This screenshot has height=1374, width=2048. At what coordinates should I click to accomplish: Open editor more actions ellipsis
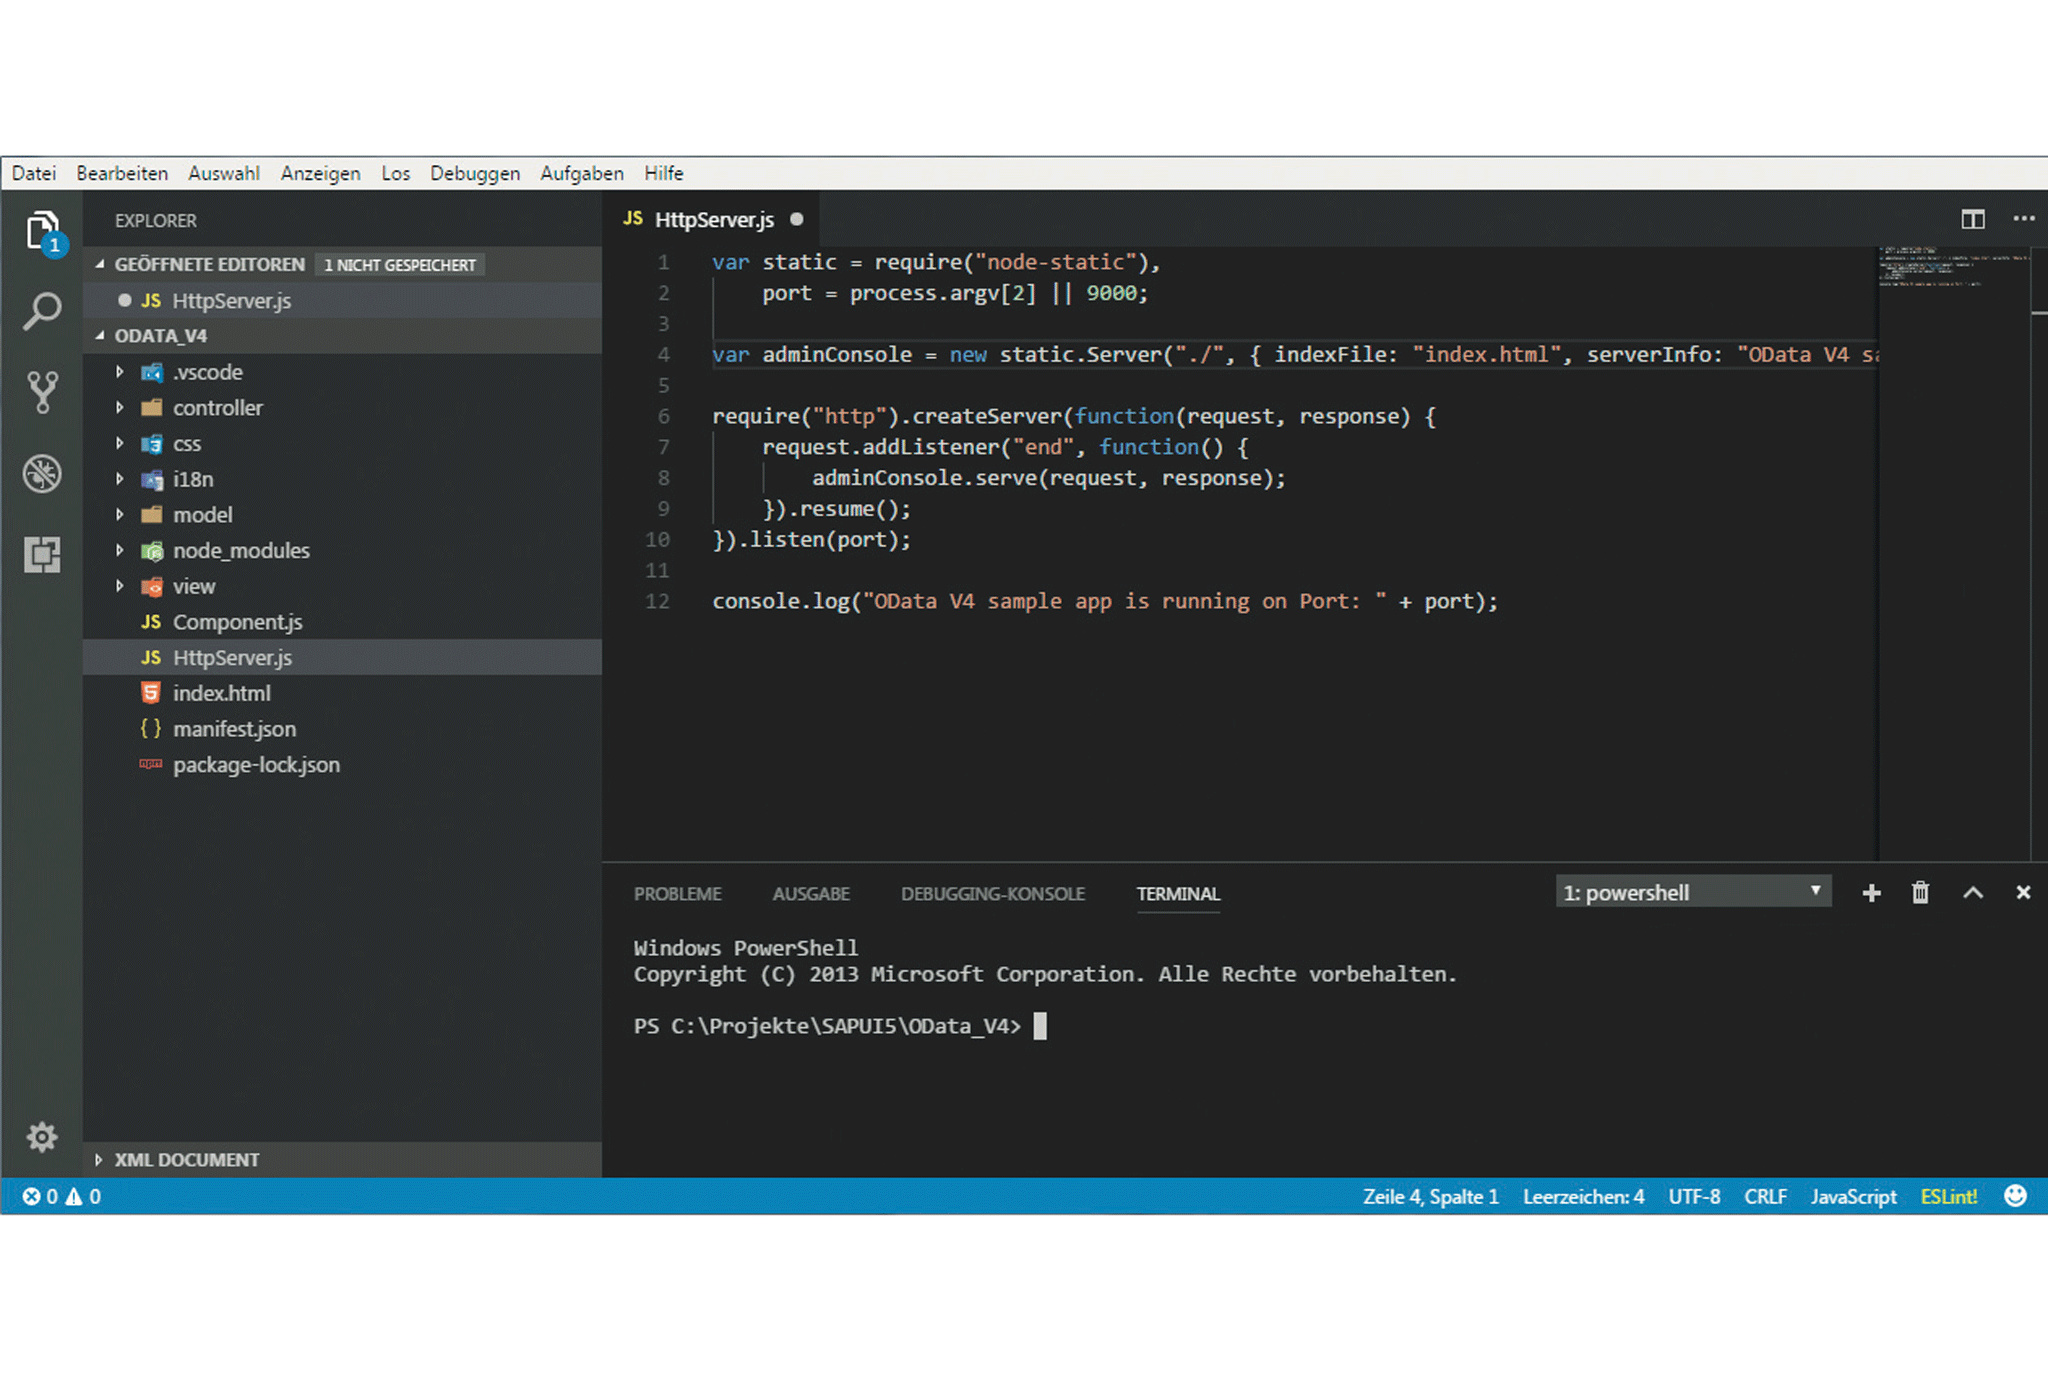2024,219
